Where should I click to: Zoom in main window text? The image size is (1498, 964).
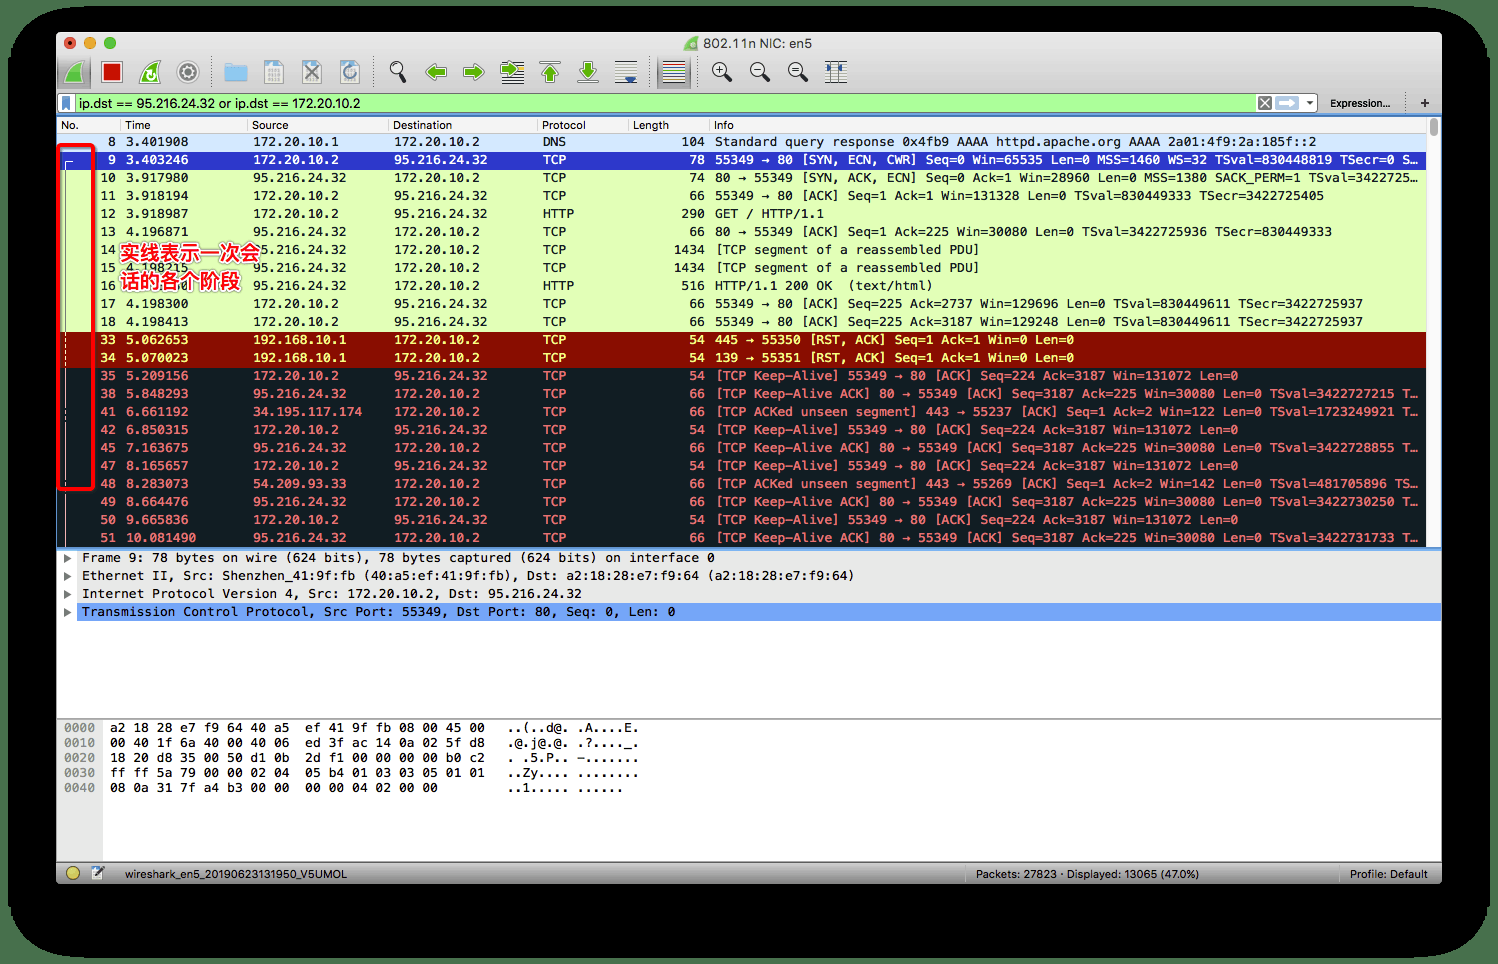(722, 72)
